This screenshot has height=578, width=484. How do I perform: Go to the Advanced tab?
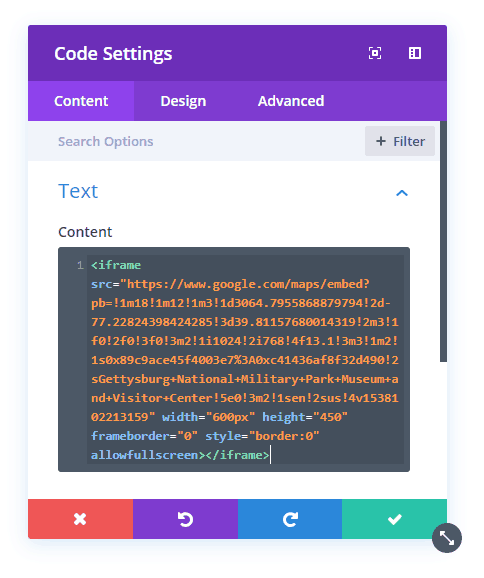291,101
